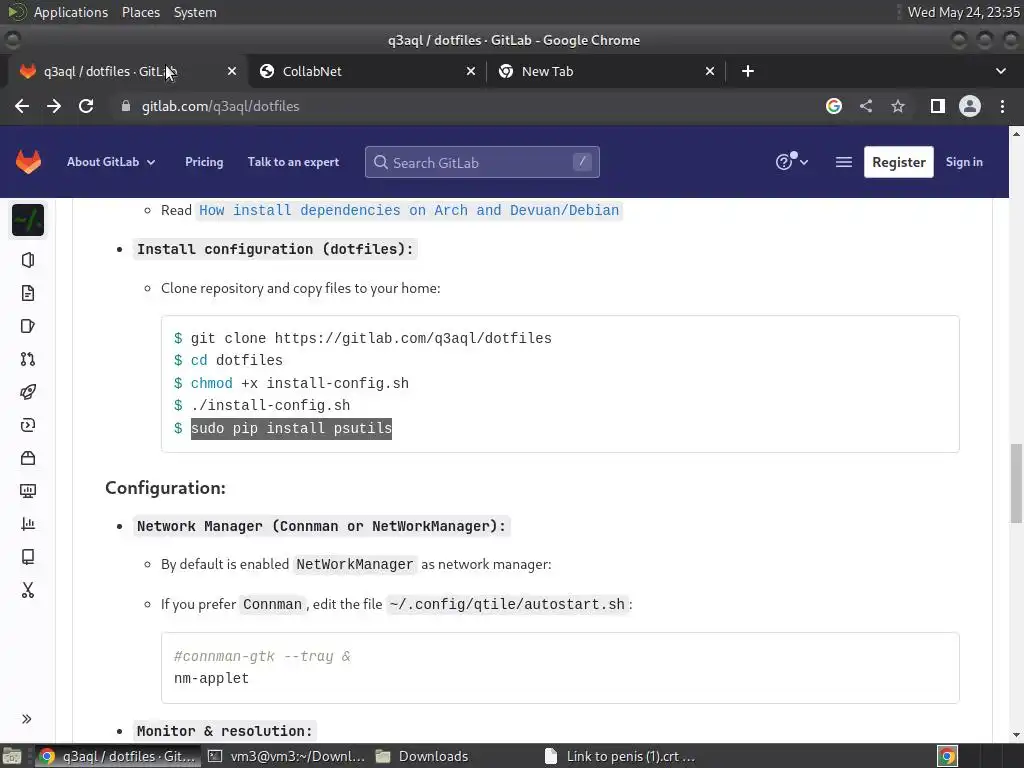
Task: Close the New Tab tab
Action: click(710, 71)
